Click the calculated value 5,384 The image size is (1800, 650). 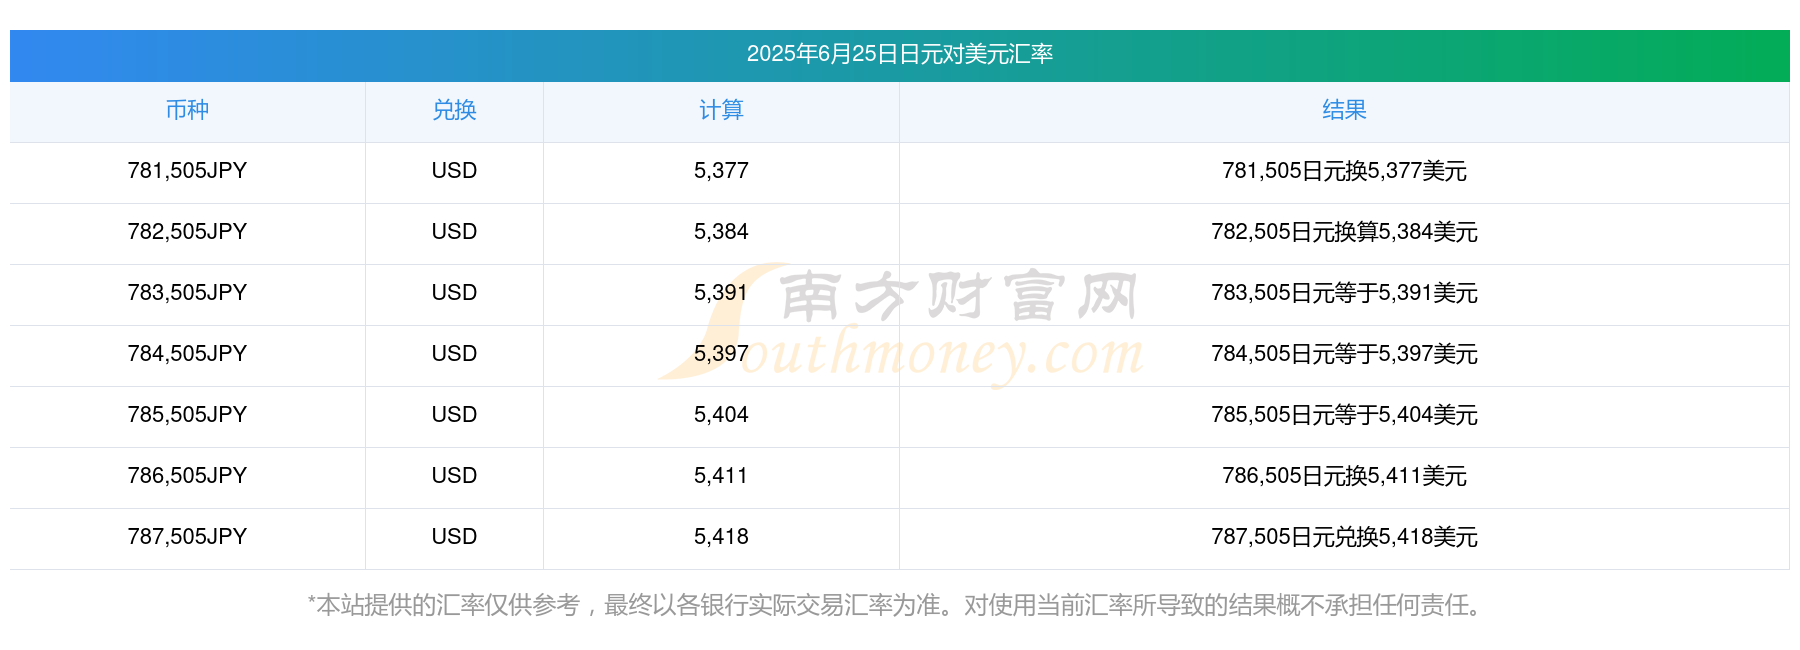point(721,232)
